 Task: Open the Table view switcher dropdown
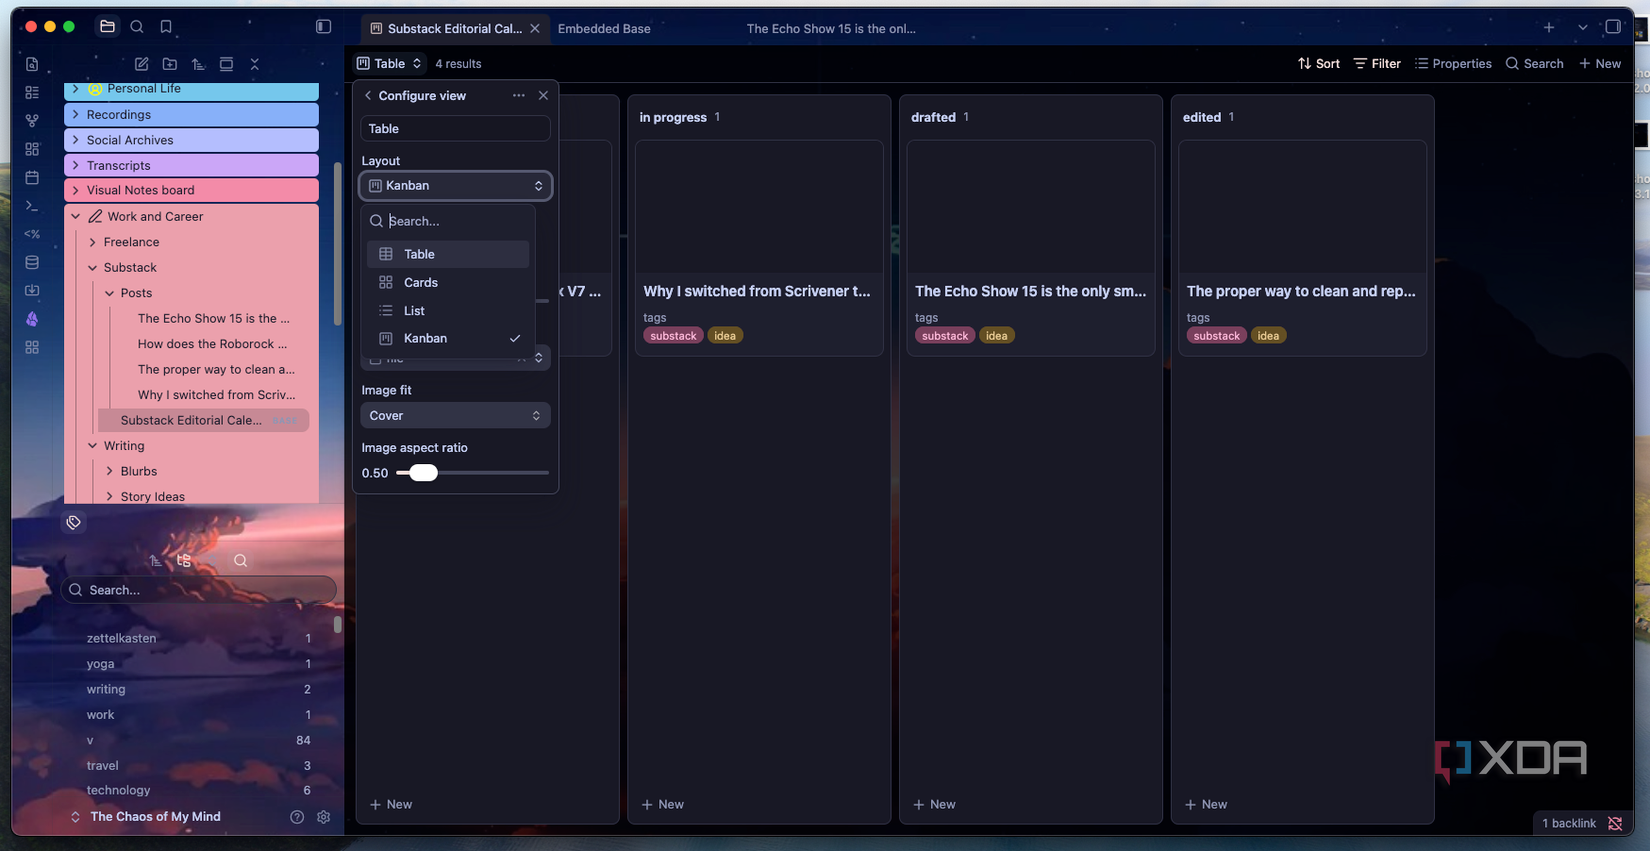[x=389, y=64]
